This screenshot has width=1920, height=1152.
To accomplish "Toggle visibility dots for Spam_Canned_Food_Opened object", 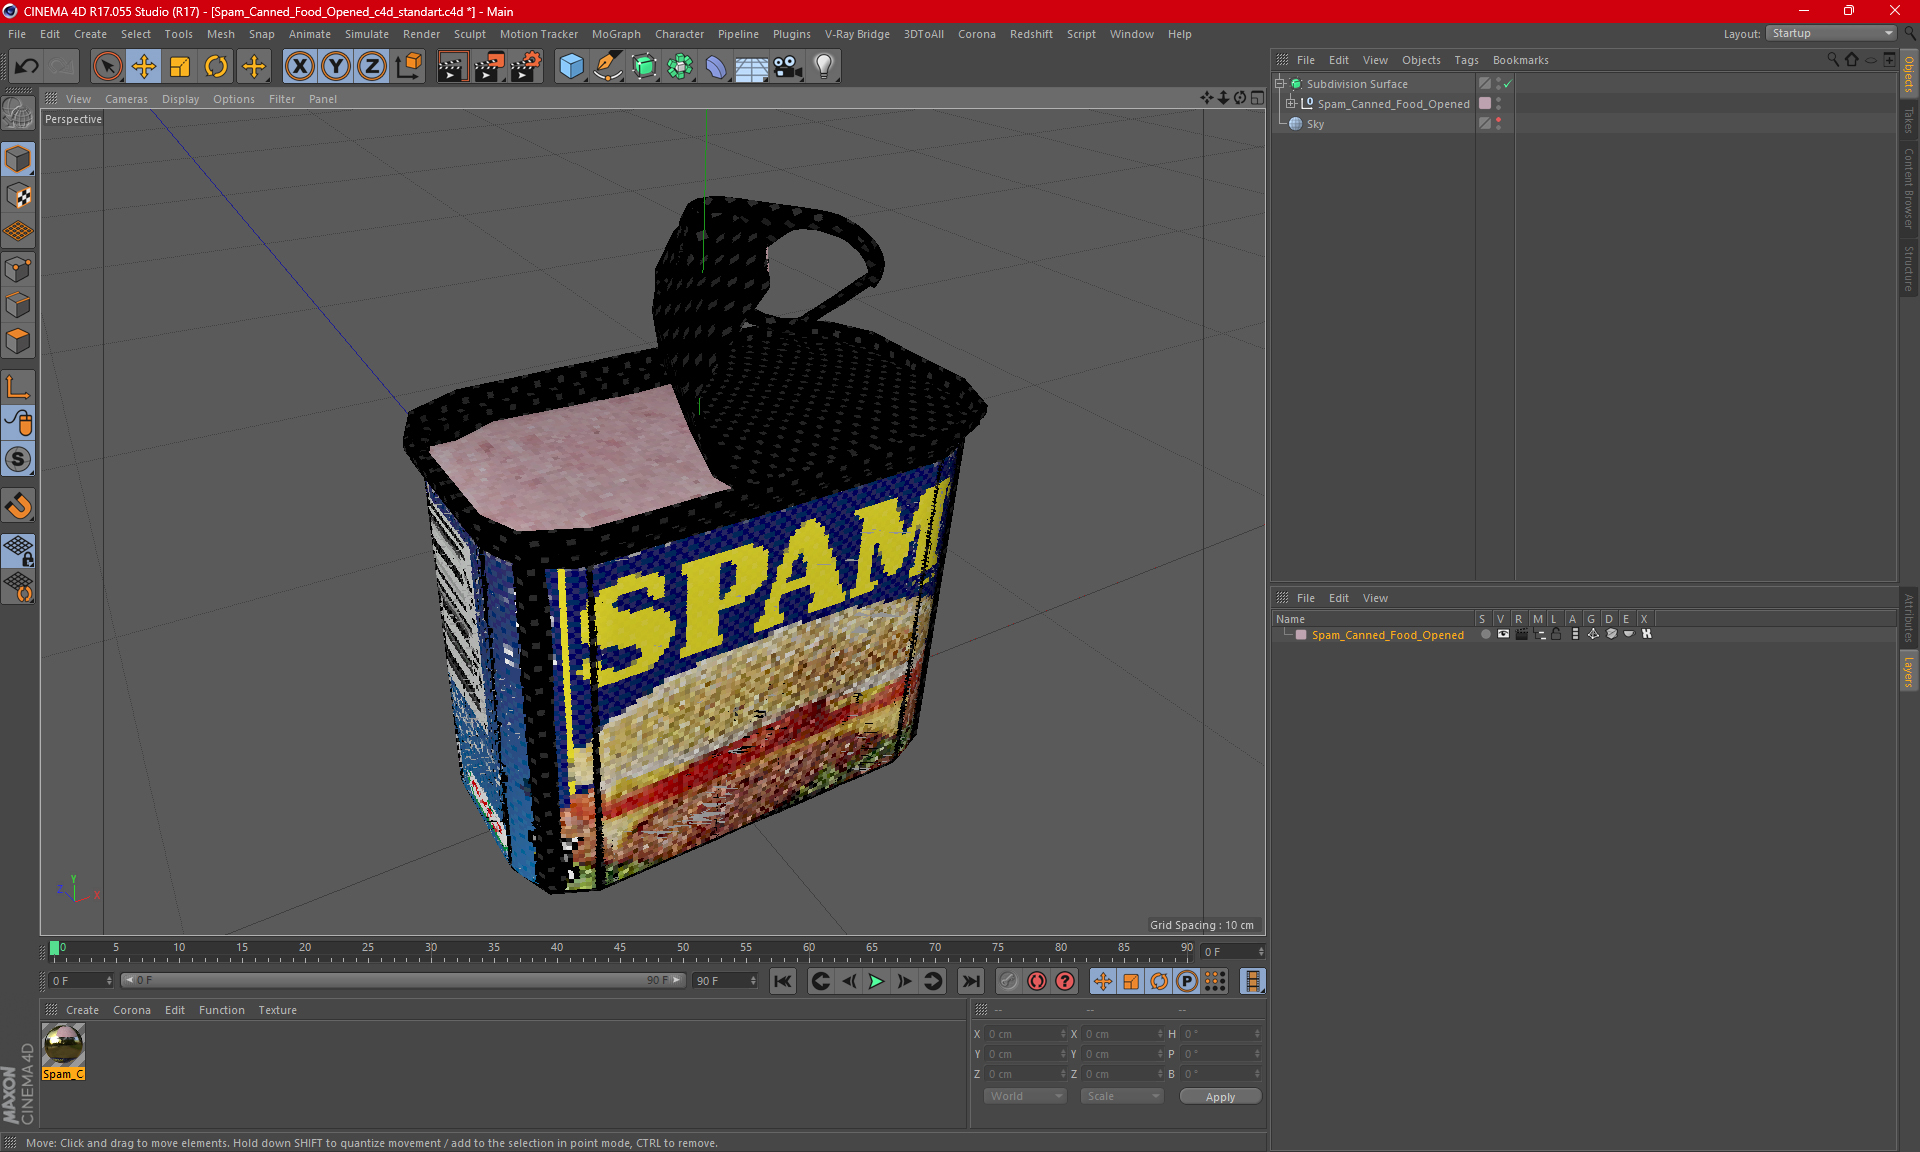I will point(1498,104).
